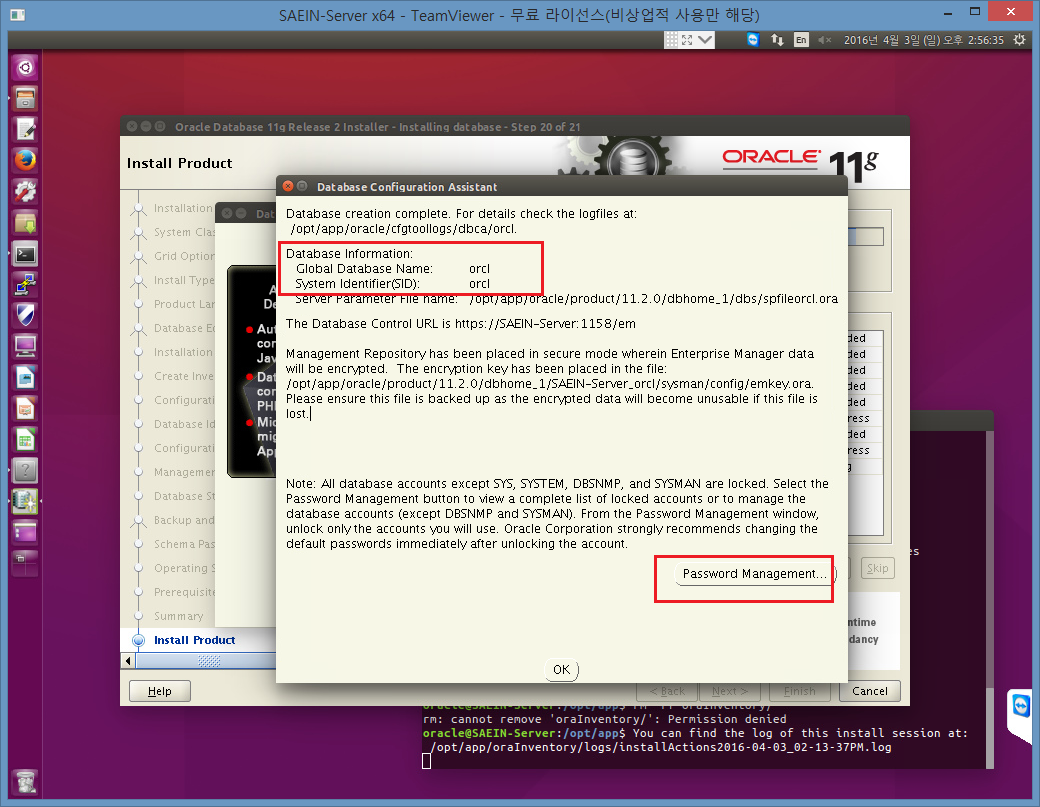Image resolution: width=1040 pixels, height=807 pixels.
Task: Click the install log path in the terminal
Action: (661, 747)
